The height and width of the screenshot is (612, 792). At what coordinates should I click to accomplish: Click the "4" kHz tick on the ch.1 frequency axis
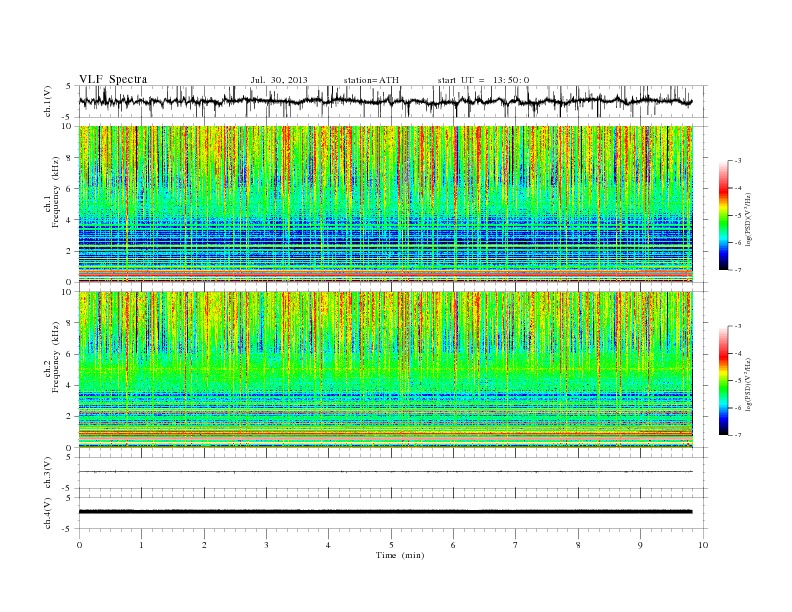tap(69, 220)
